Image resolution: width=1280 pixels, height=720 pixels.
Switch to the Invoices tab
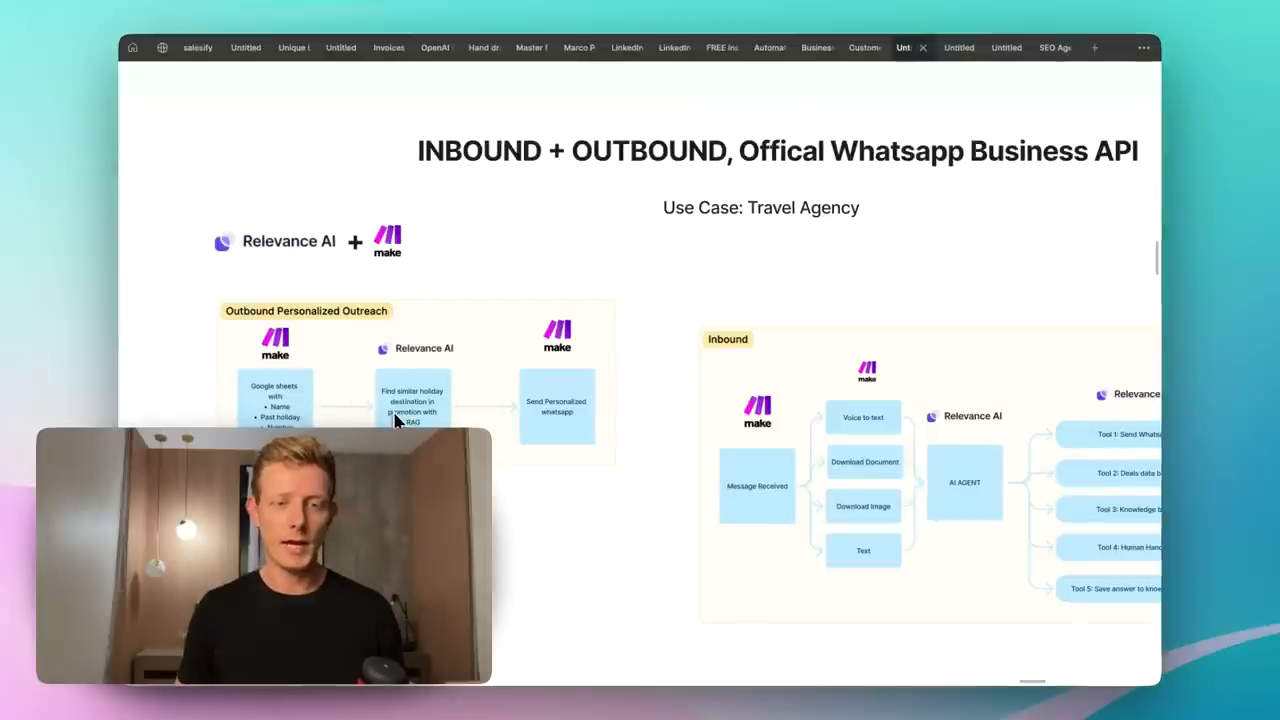[388, 47]
